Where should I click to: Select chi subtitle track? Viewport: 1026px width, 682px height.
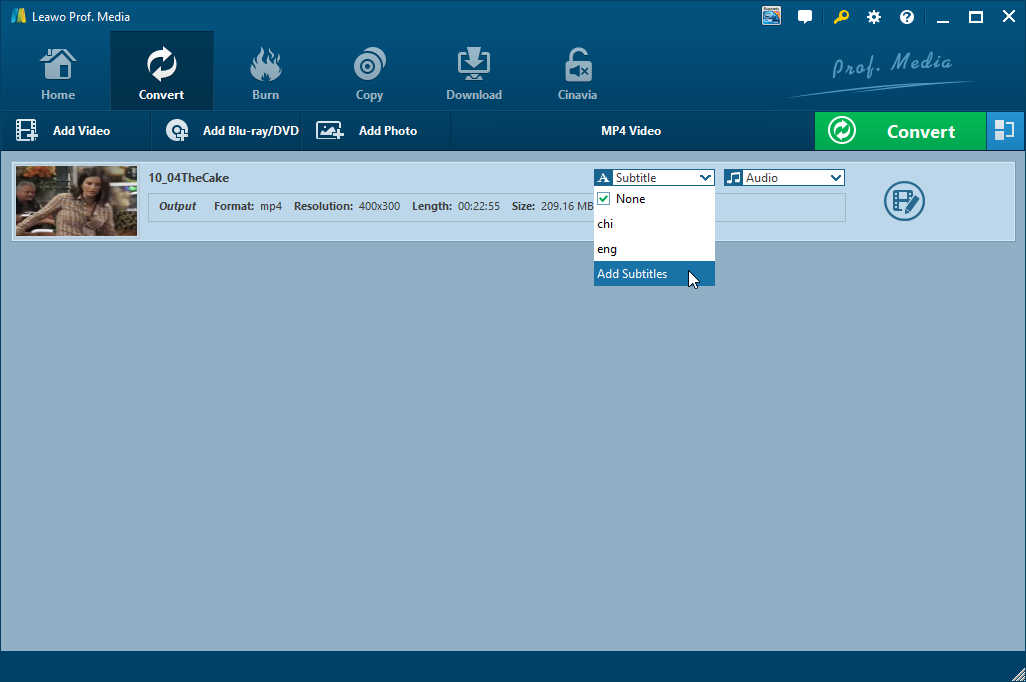654,224
